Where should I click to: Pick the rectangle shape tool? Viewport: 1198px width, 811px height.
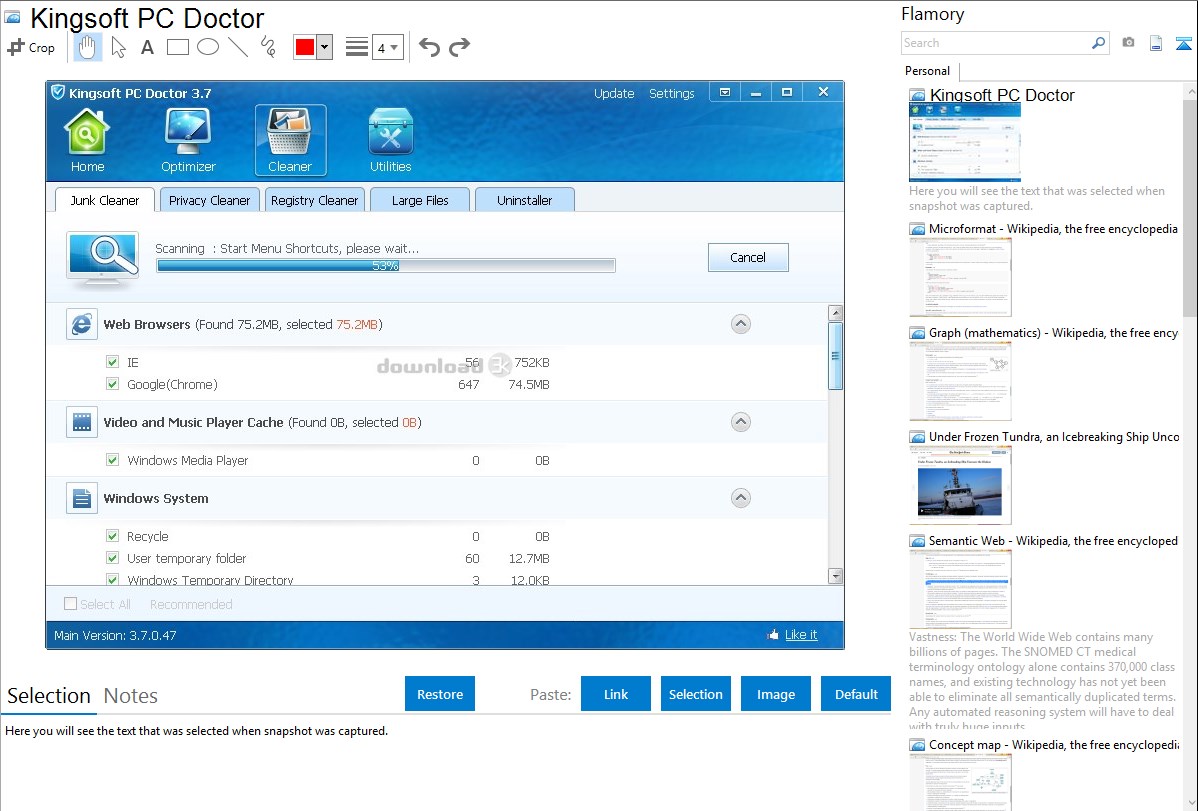(x=177, y=47)
